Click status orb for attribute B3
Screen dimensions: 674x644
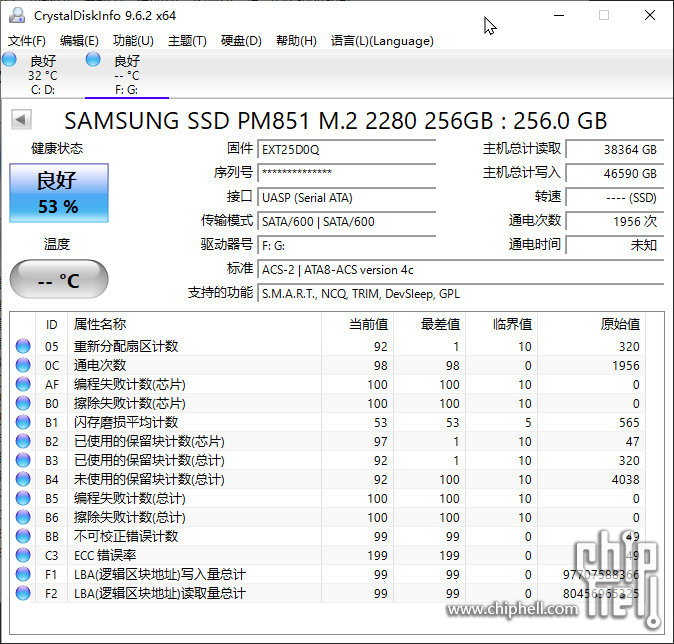click(23, 460)
